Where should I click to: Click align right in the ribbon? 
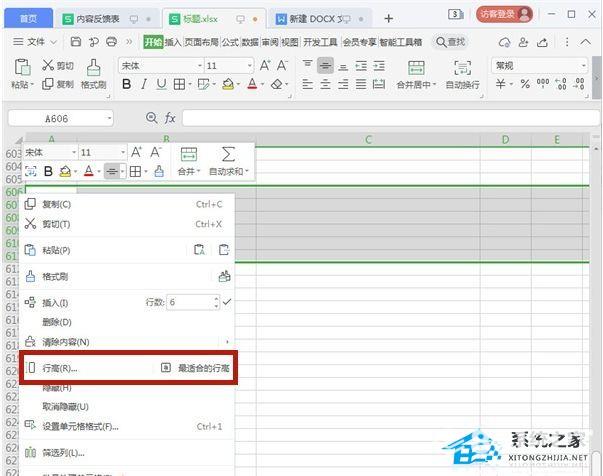(343, 84)
